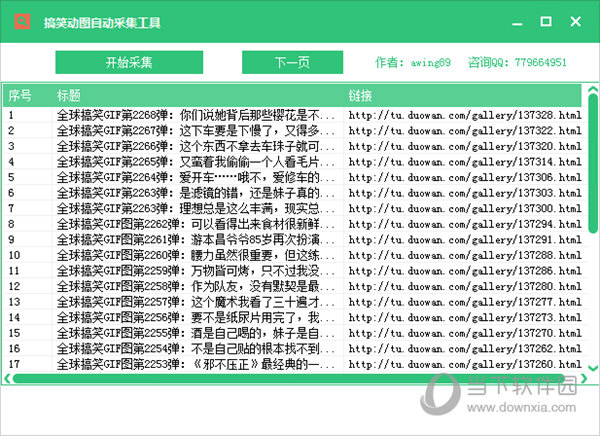
Task: Click the vertical scrollbar down arrow
Action: click(593, 368)
